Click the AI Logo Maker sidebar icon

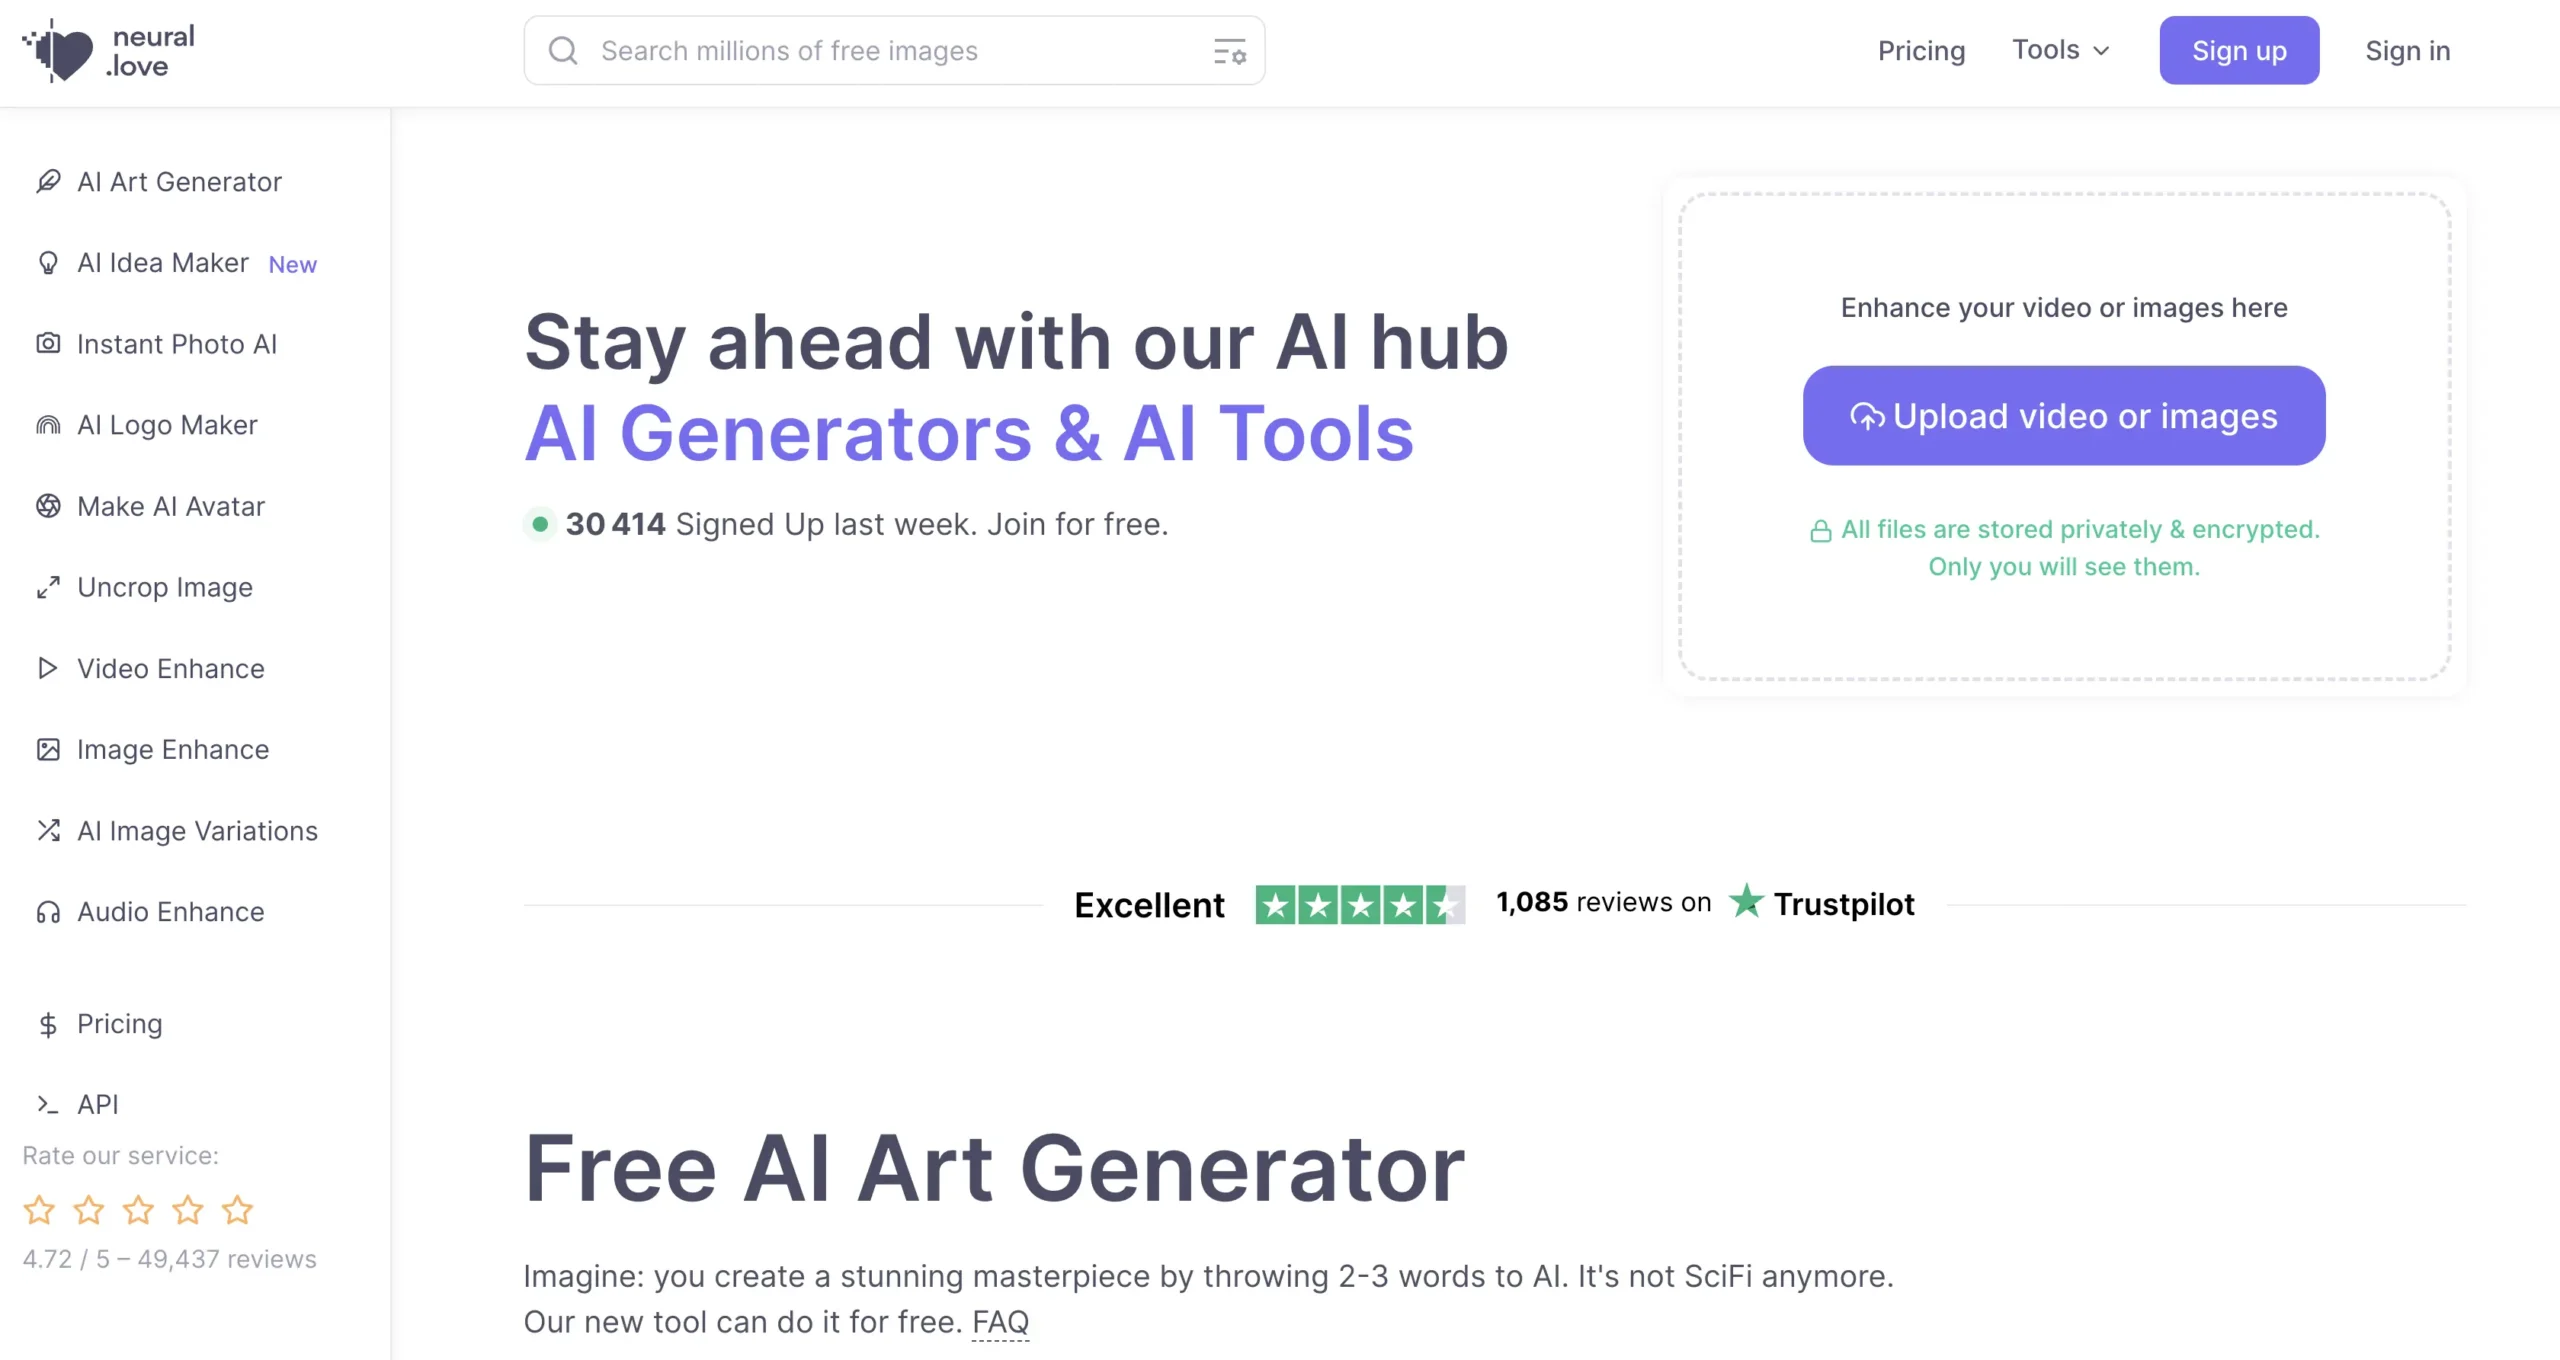pyautogui.click(x=47, y=423)
